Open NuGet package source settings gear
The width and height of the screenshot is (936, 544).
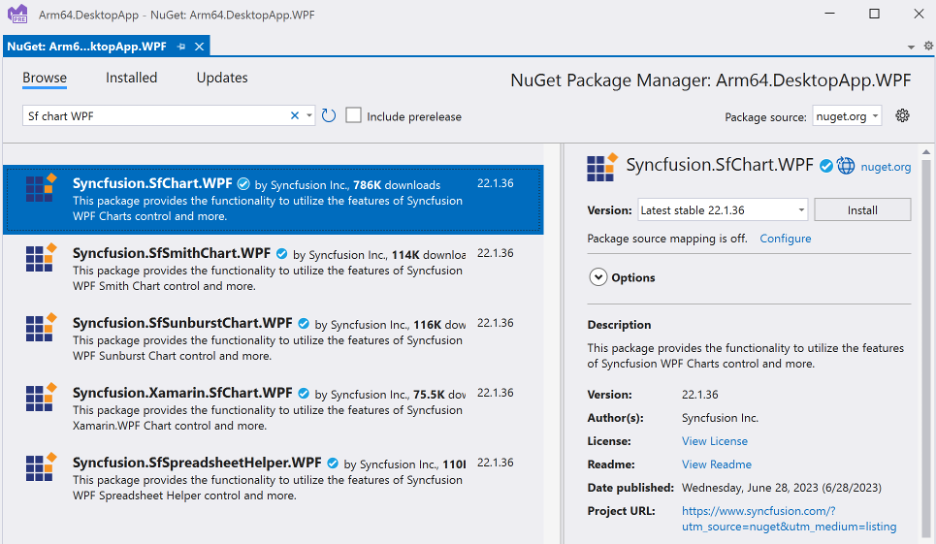(902, 115)
